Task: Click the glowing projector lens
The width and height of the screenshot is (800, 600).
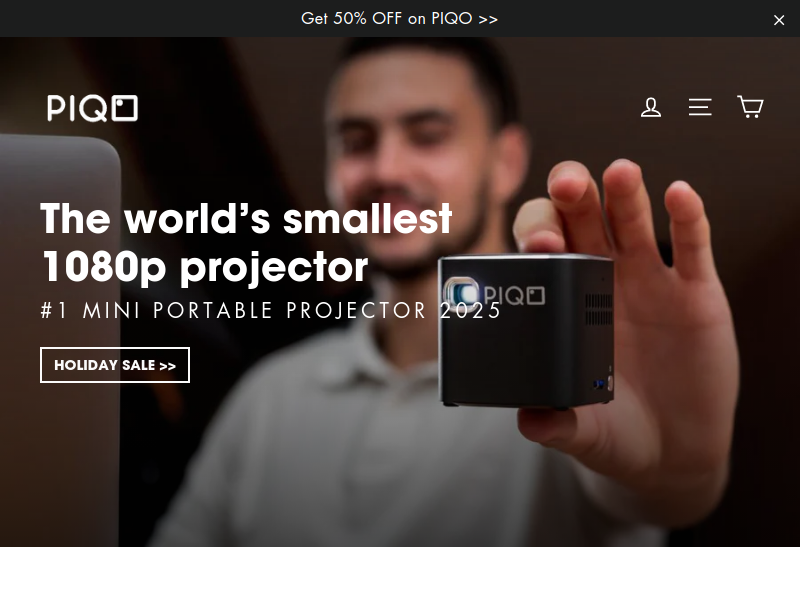Action: tap(461, 292)
